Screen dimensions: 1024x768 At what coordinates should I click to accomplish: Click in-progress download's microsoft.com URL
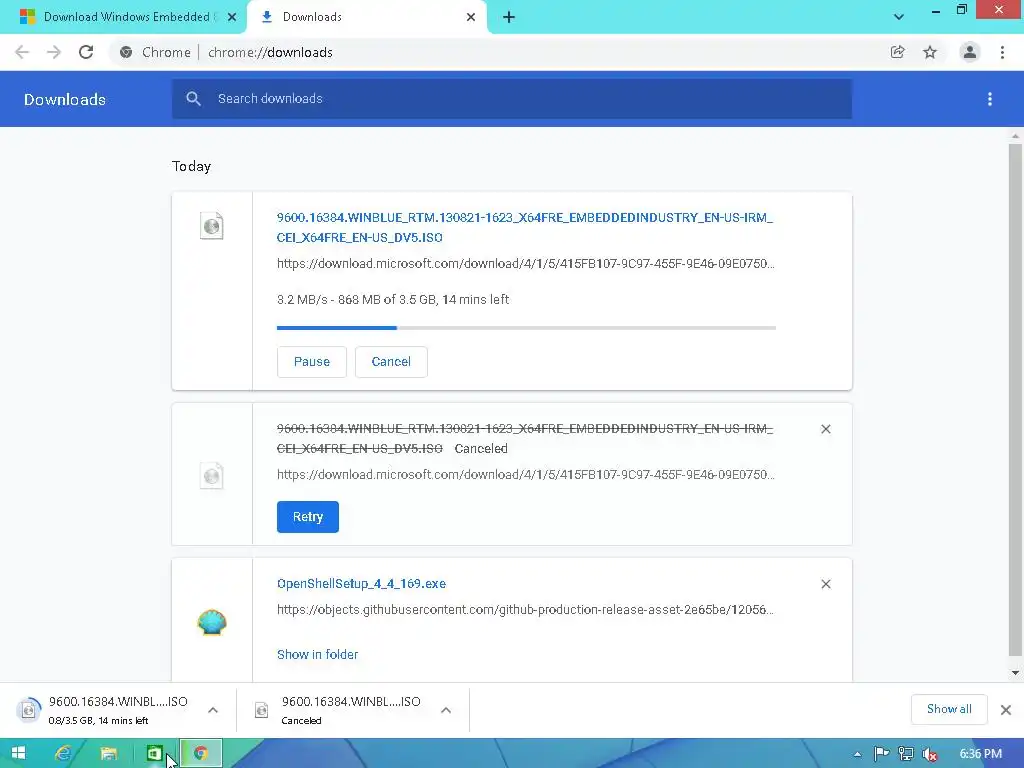pos(526,264)
